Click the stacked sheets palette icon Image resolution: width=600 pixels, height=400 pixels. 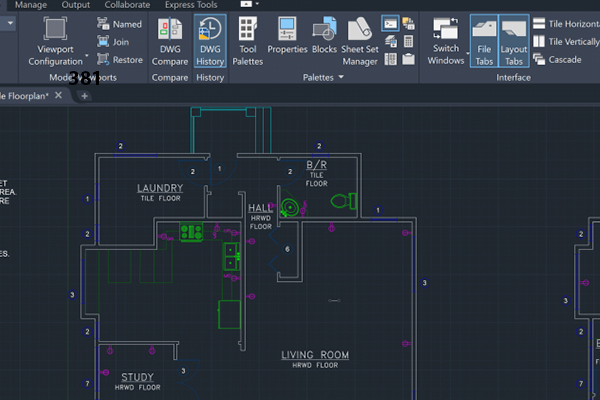point(390,41)
